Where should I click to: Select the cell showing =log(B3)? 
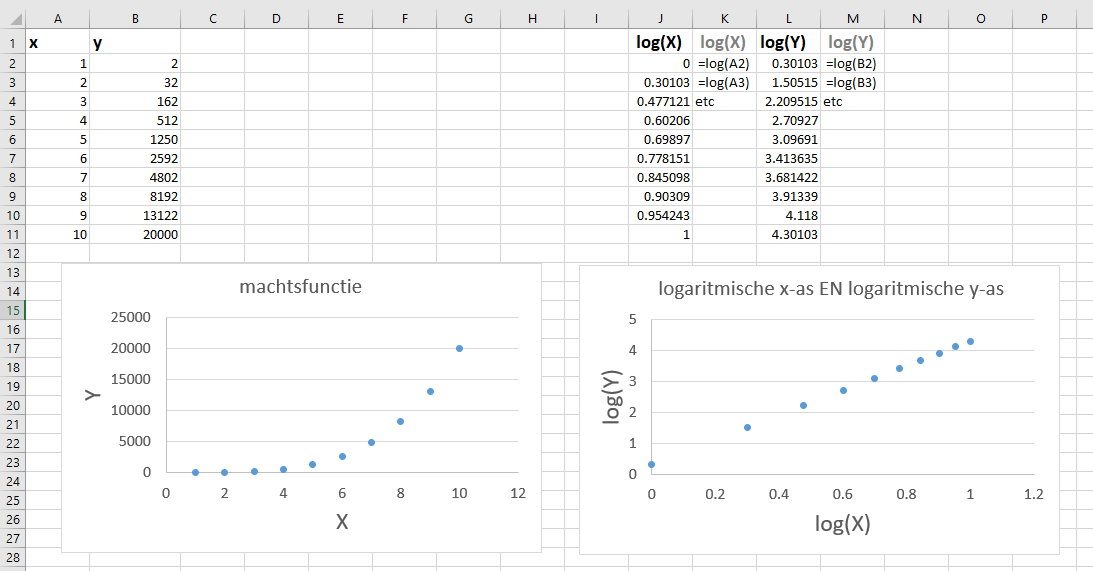851,82
